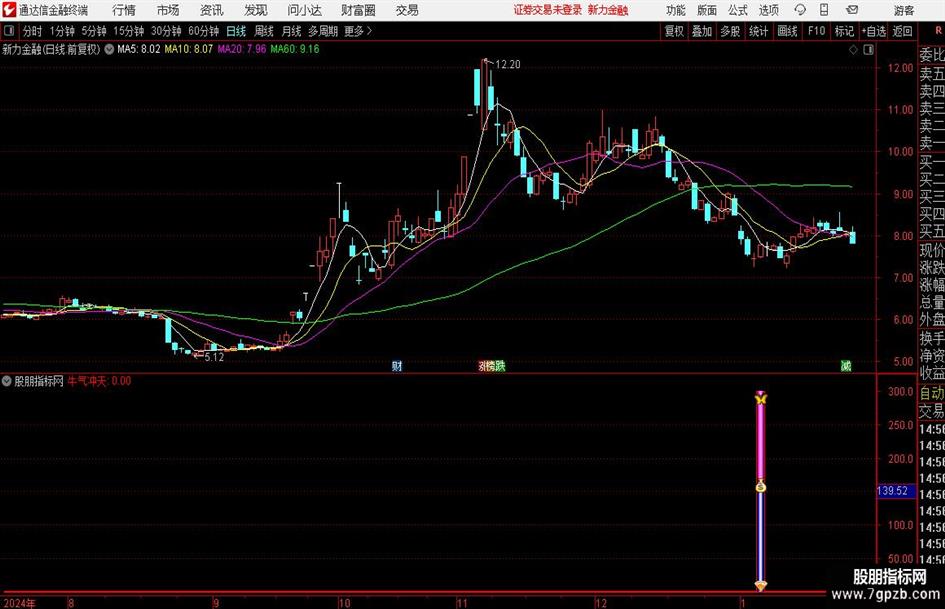Open the 资讯 menu
This screenshot has width=945, height=609.
(212, 10)
